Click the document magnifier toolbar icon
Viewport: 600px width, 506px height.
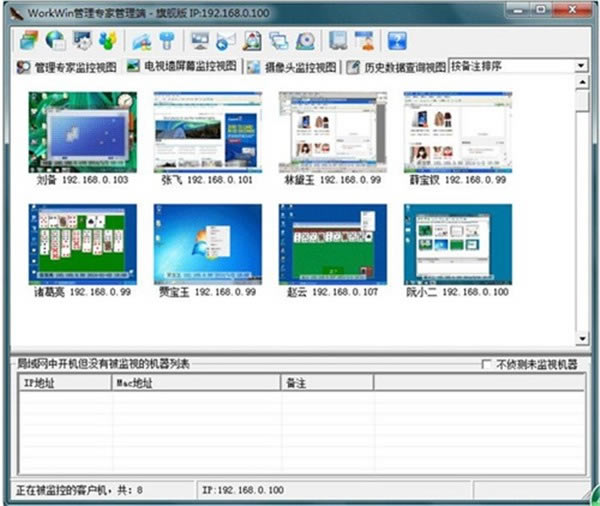pos(252,41)
